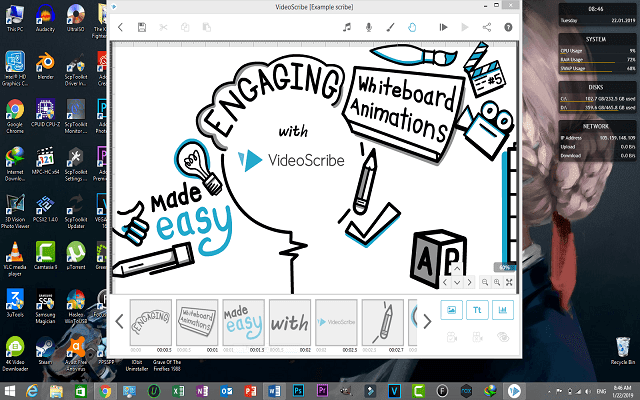This screenshot has height=400, width=640.
Task: Click the add text Tt button
Action: (x=478, y=310)
